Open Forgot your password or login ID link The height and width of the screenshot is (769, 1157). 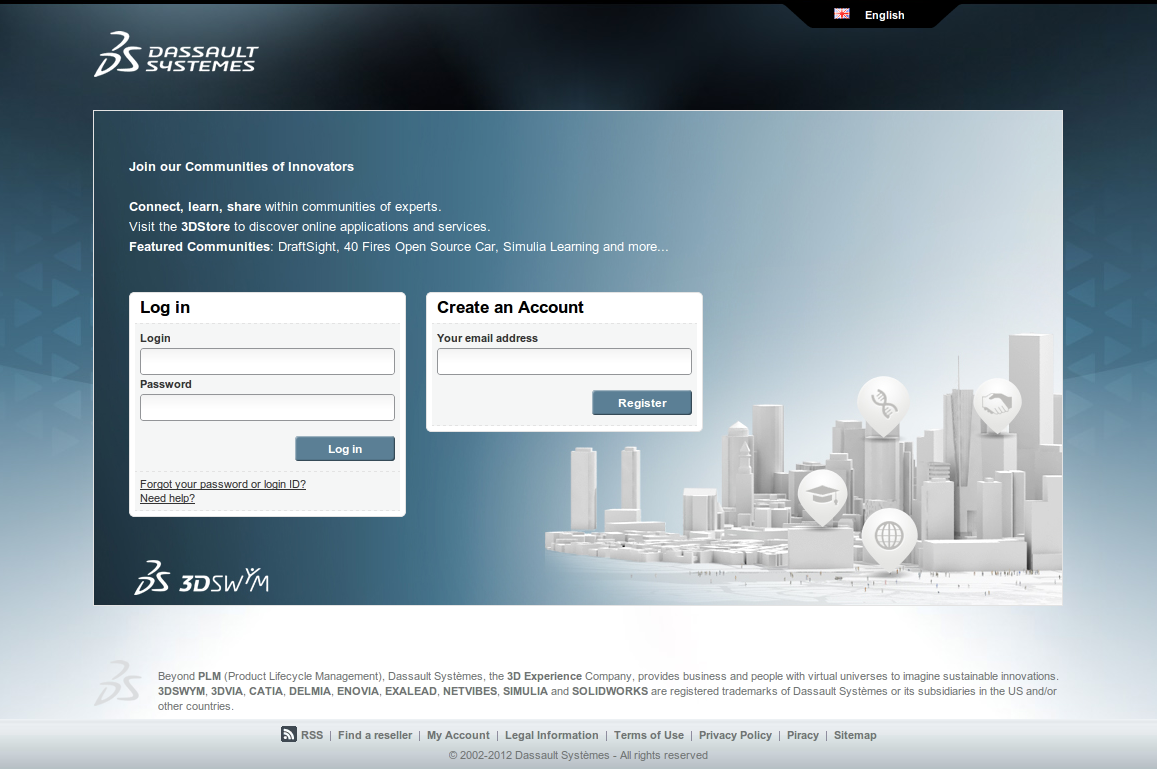coord(223,484)
